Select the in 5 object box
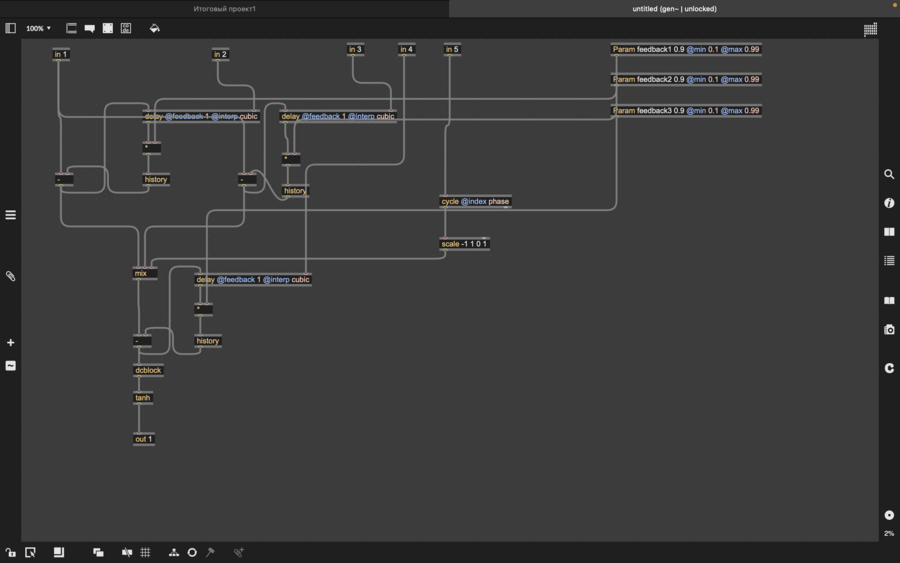This screenshot has height=563, width=900. click(452, 49)
